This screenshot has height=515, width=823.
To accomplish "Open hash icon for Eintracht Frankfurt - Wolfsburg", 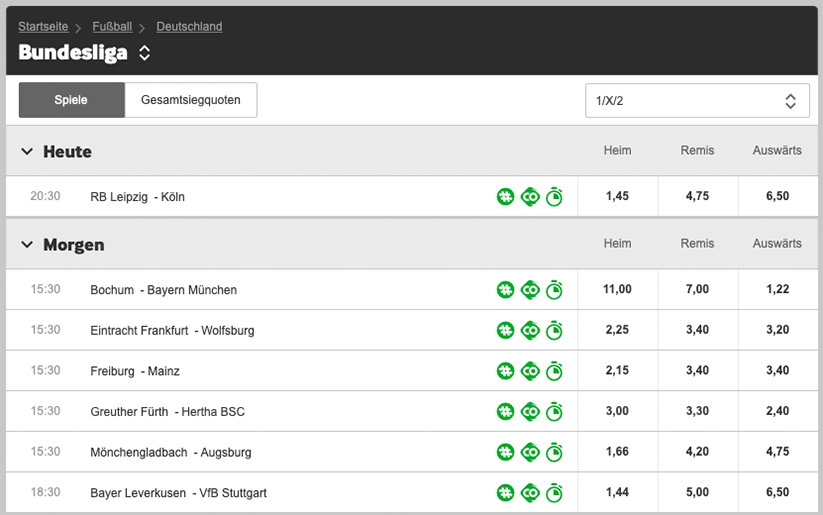I will pos(505,330).
